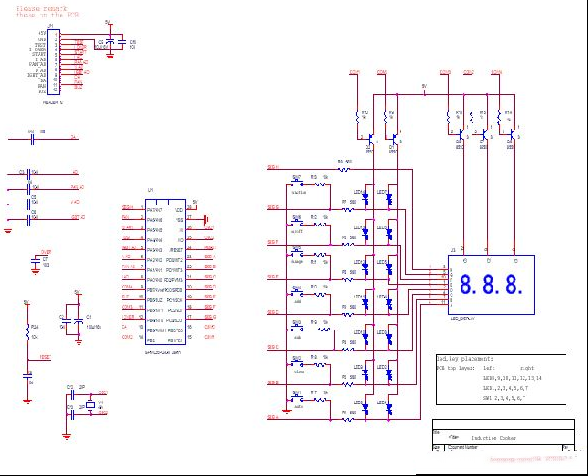This screenshot has width=588, height=476.
Task: Click the 8.8.8. seven-segment display symbol
Action: (x=491, y=285)
